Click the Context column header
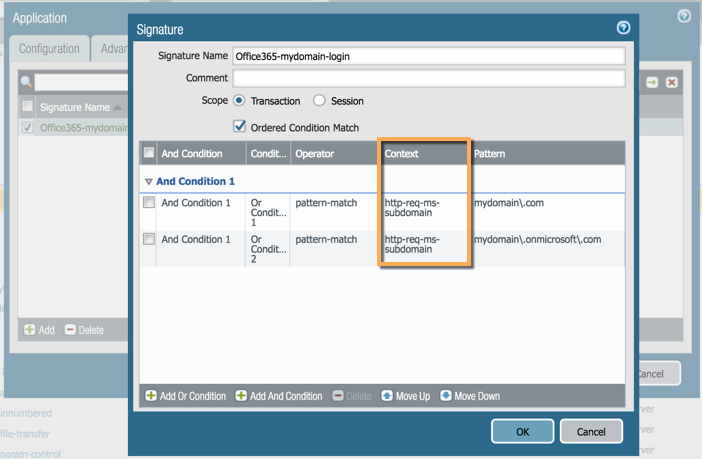 (422, 154)
